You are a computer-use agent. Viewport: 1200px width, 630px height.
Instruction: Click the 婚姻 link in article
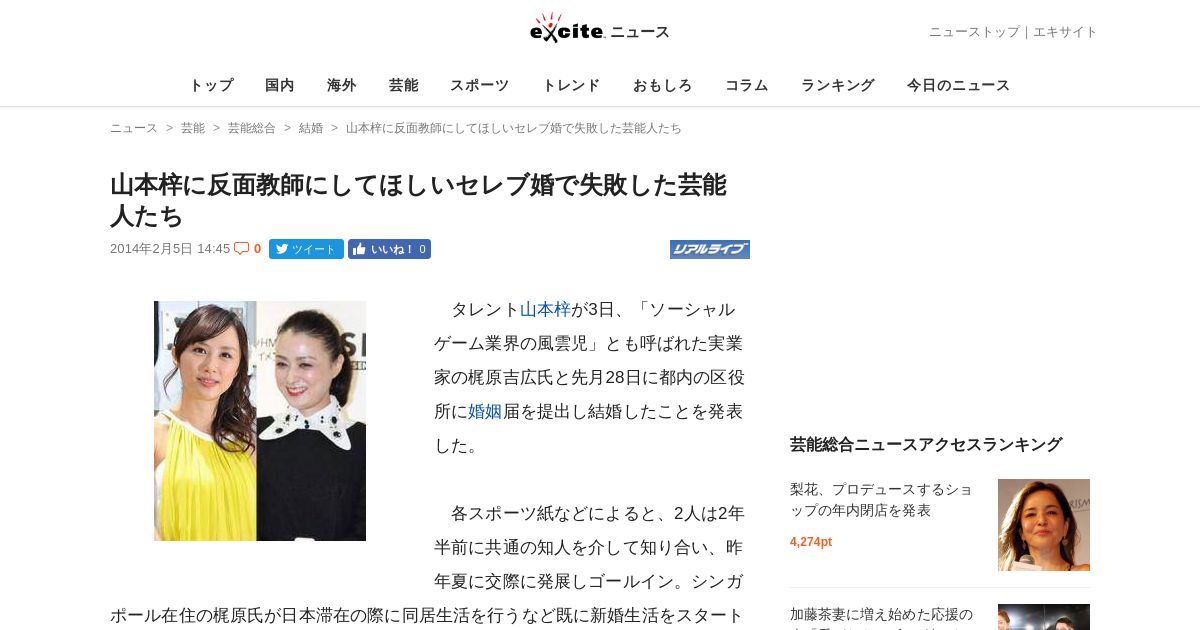pos(485,412)
